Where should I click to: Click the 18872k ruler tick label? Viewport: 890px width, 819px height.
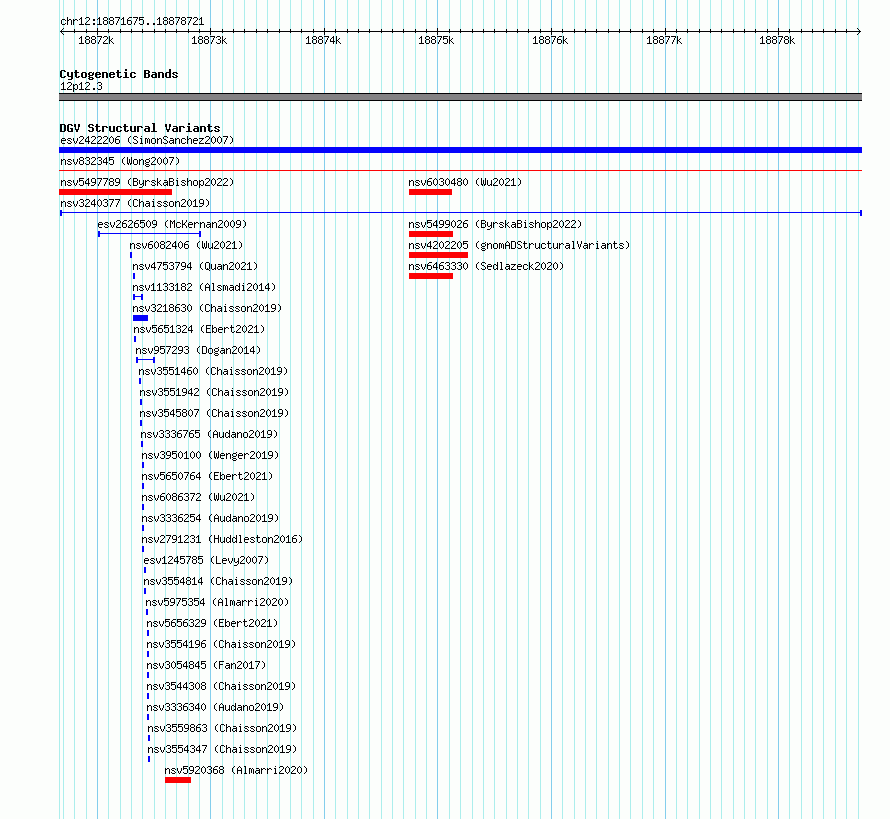(x=96, y=40)
